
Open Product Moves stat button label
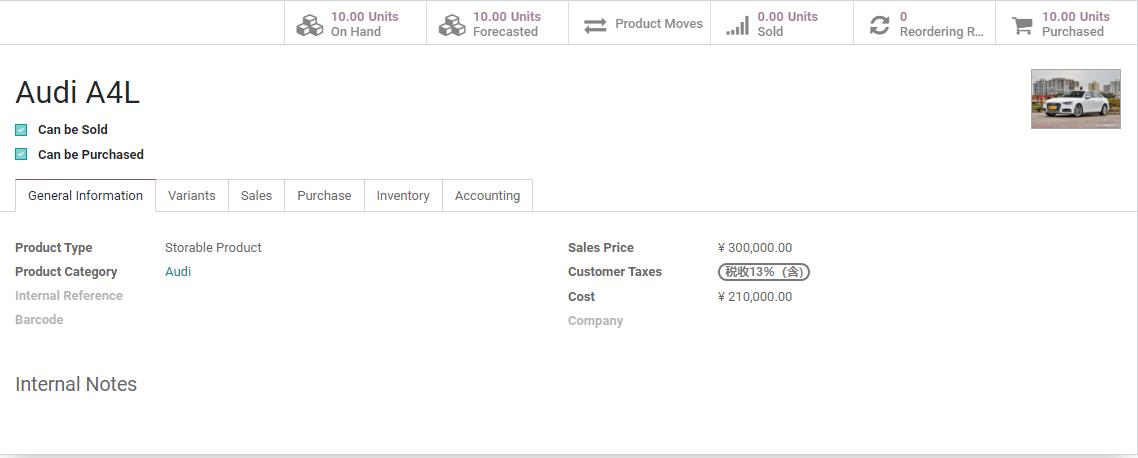pyautogui.click(x=659, y=23)
